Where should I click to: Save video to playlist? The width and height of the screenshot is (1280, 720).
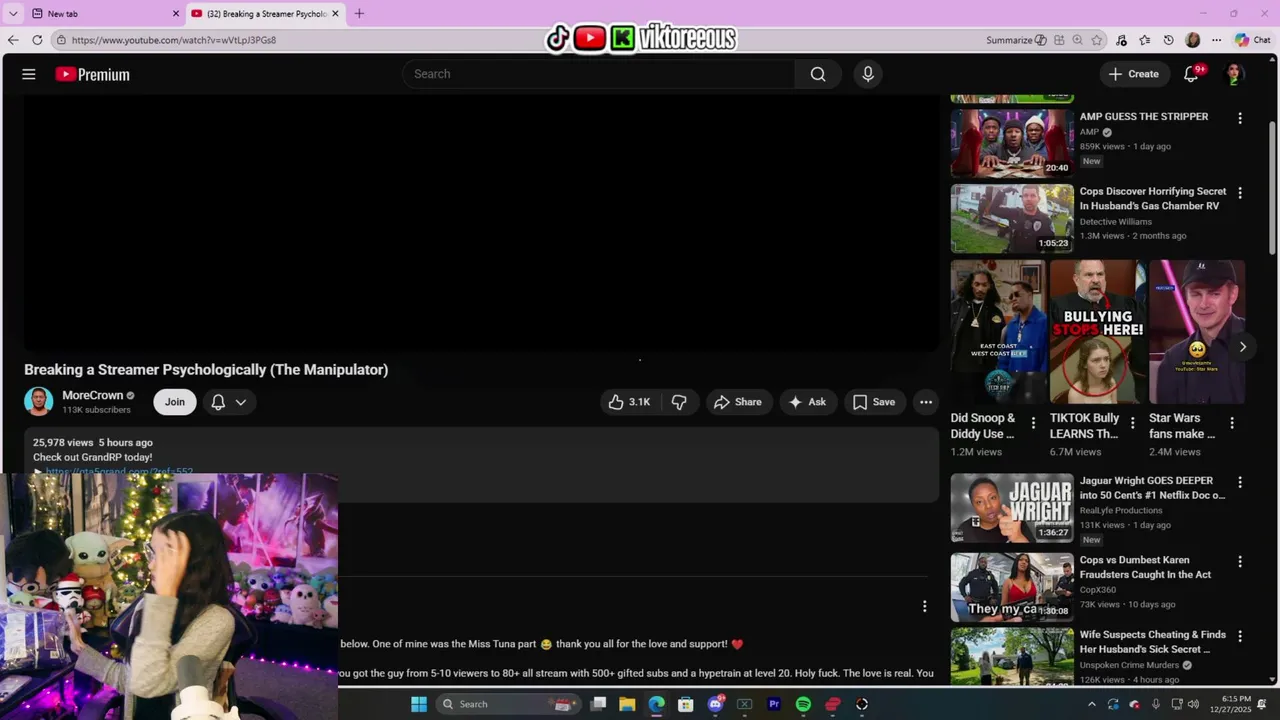click(x=874, y=402)
